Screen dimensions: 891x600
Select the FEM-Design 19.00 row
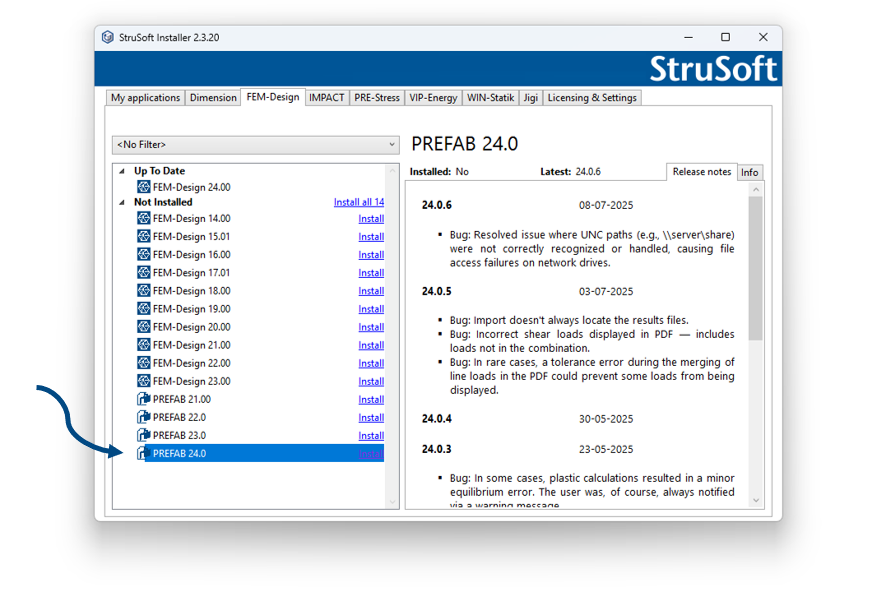[x=260, y=309]
